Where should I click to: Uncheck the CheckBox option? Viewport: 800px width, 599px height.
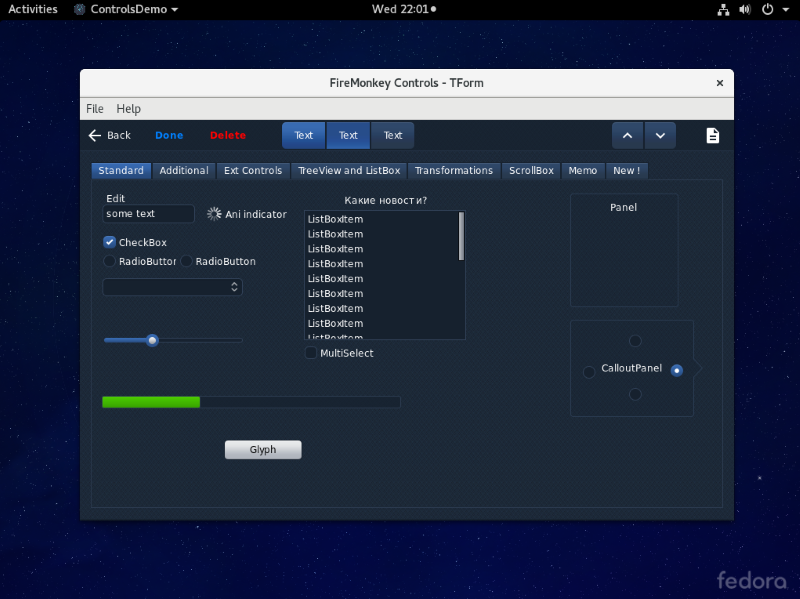coord(110,242)
